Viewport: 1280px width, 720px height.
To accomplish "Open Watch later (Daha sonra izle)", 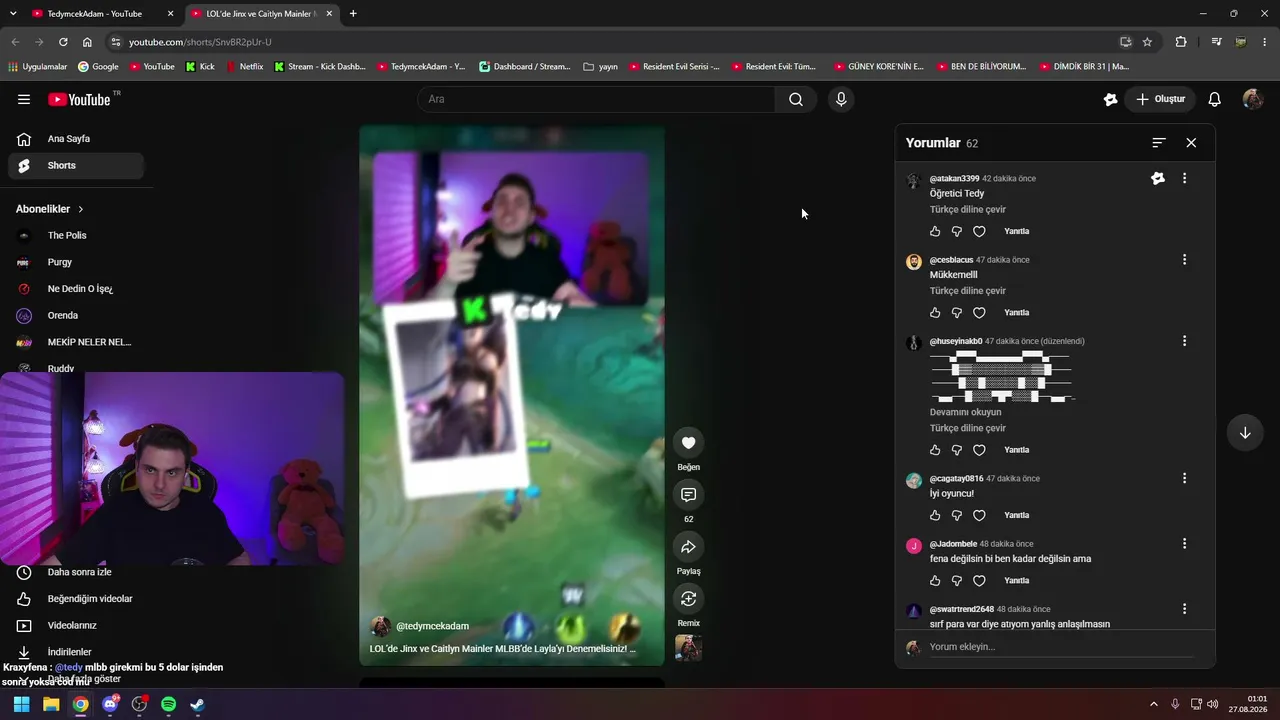I will (x=80, y=572).
